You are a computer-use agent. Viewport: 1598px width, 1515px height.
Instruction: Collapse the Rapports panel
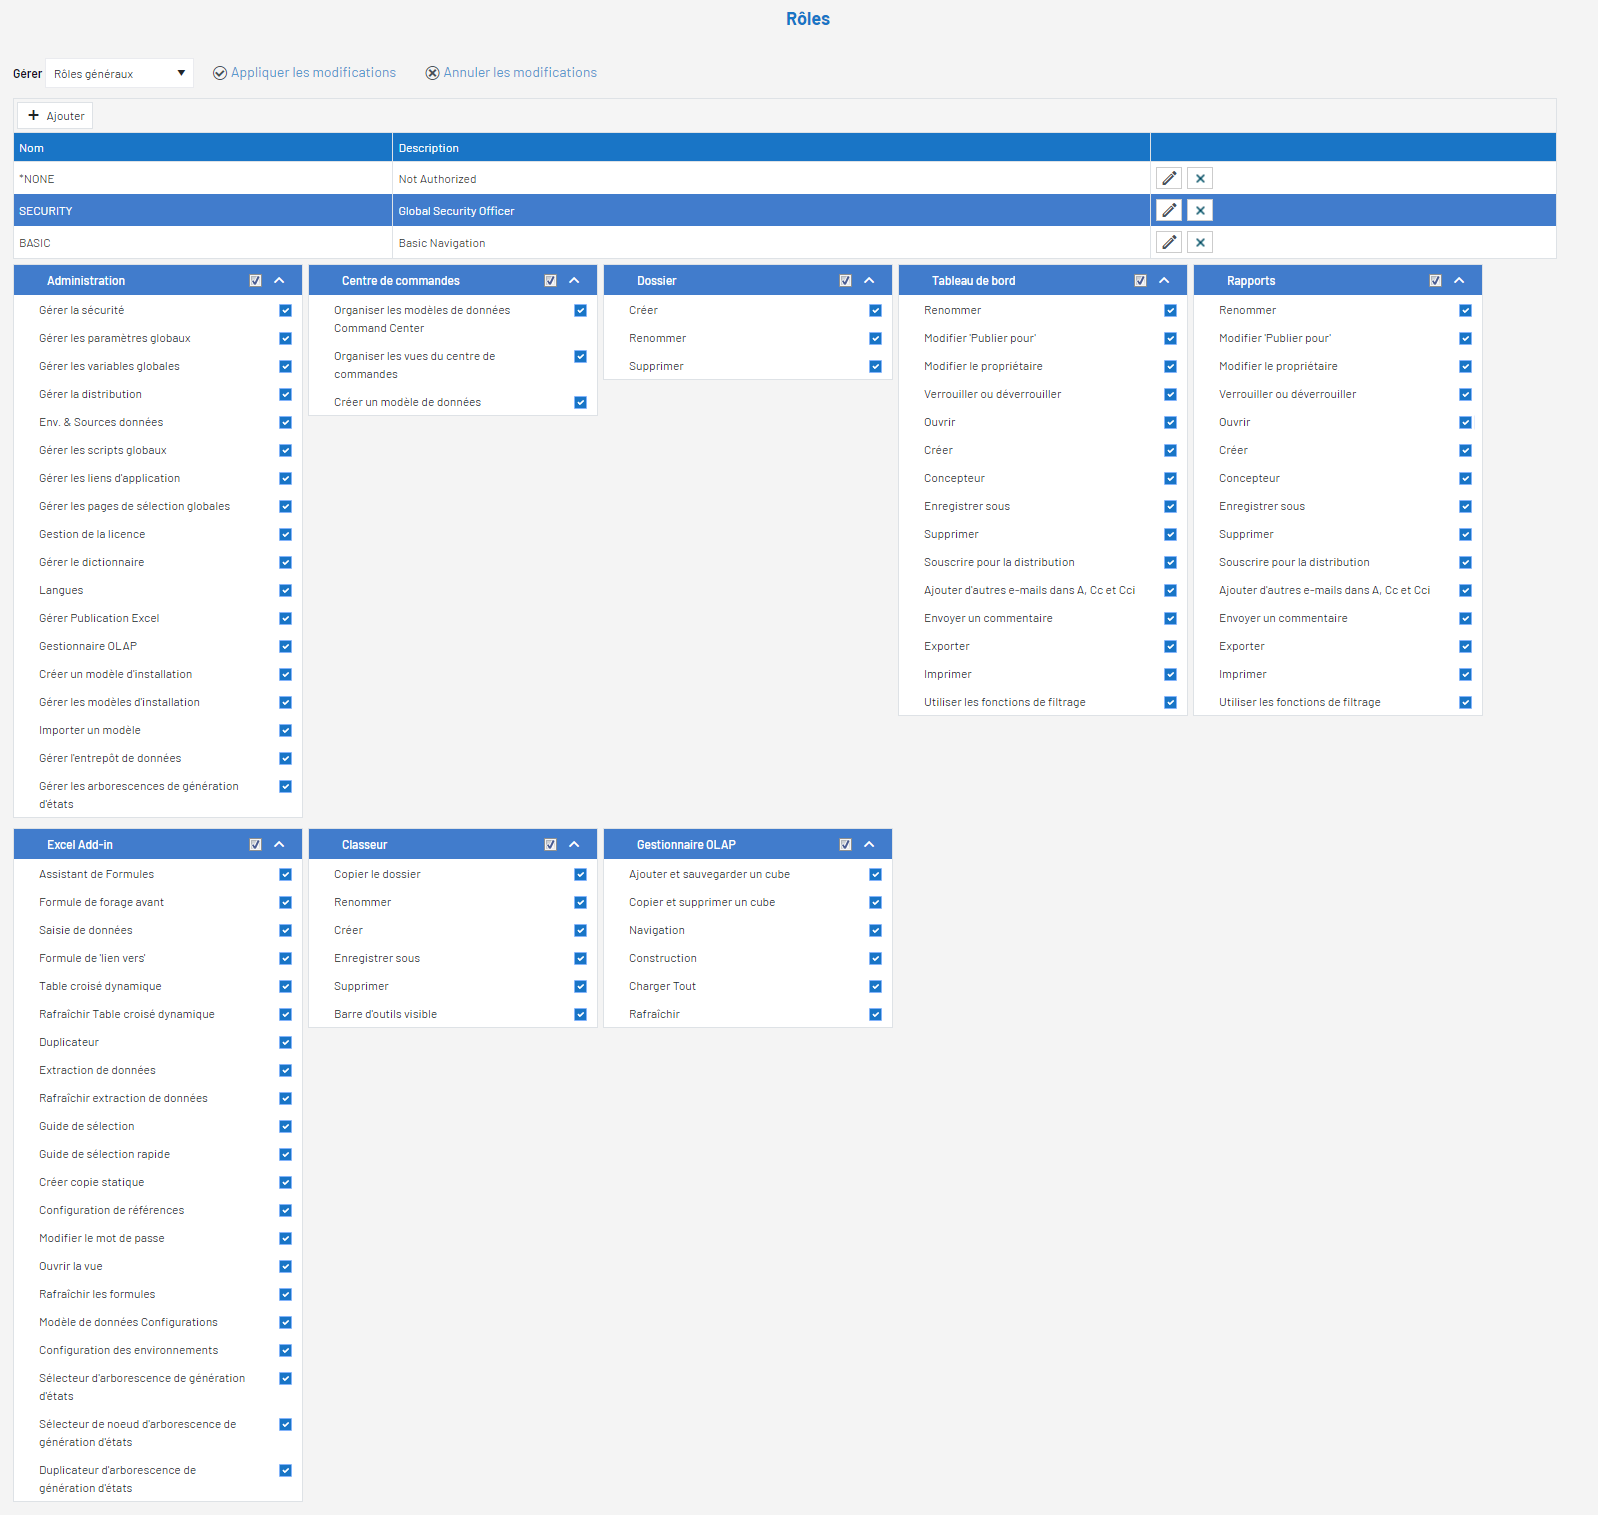coord(1459,281)
